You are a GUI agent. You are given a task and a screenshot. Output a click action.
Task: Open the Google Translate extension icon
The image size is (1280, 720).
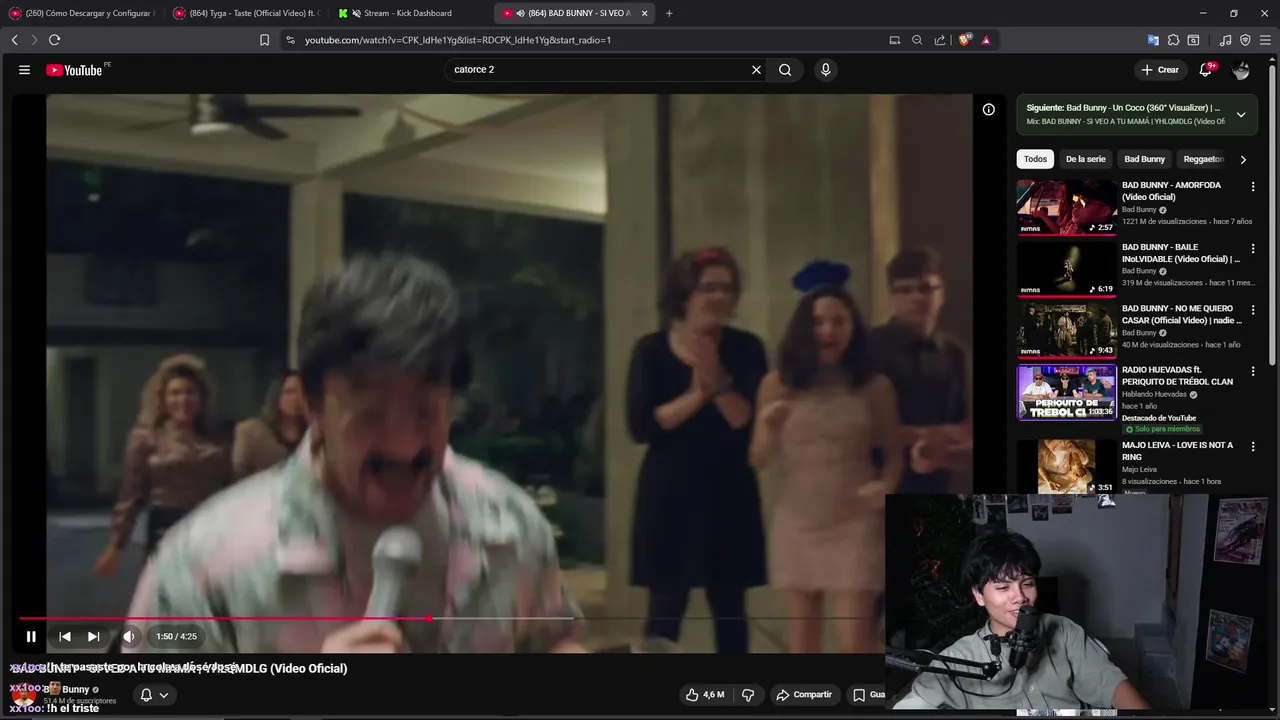(x=1153, y=40)
